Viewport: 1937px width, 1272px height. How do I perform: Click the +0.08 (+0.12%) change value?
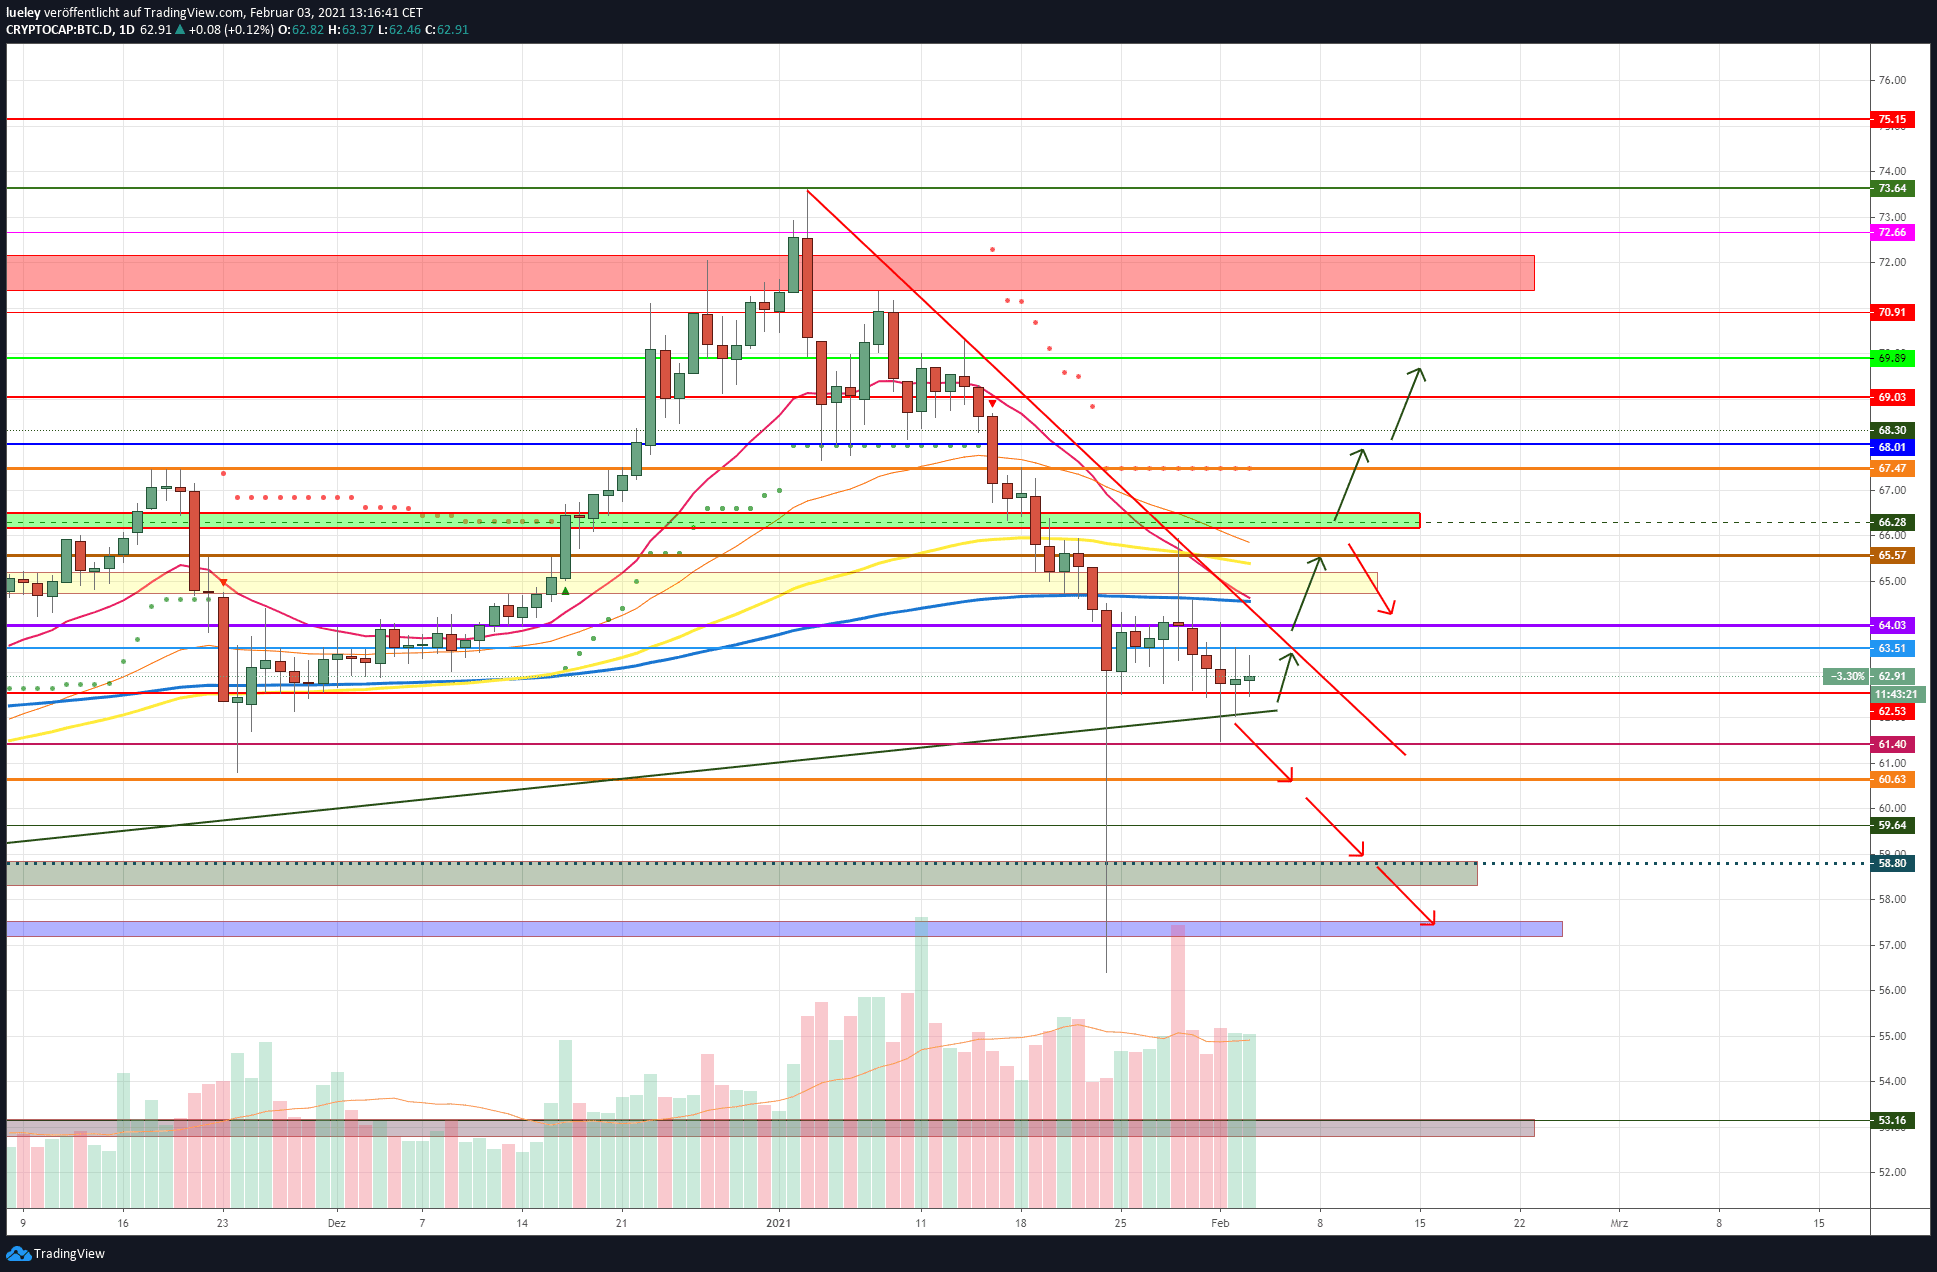click(x=231, y=30)
